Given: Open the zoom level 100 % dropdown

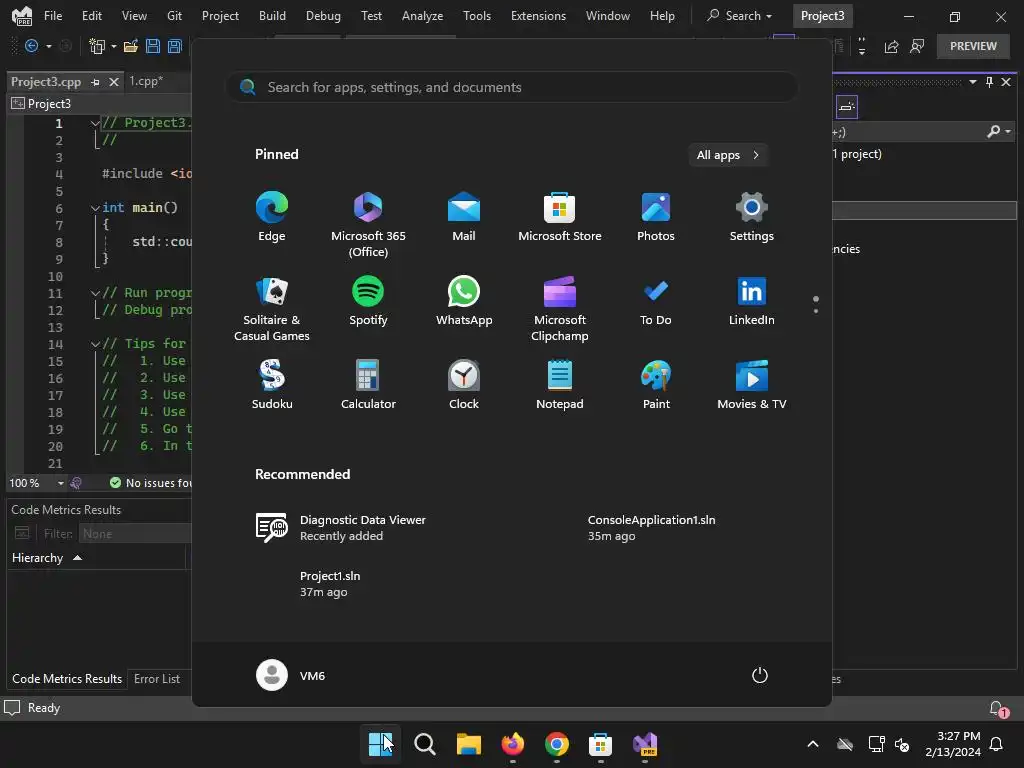Looking at the screenshot, I should click(x=61, y=483).
